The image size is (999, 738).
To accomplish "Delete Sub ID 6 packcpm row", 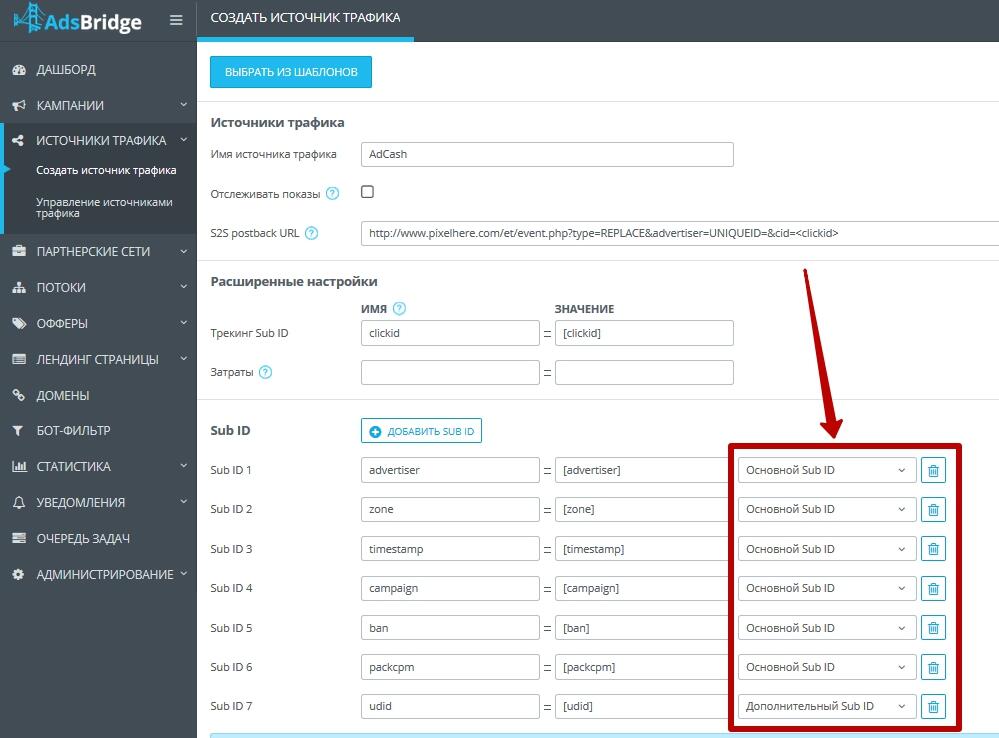I will [933, 667].
